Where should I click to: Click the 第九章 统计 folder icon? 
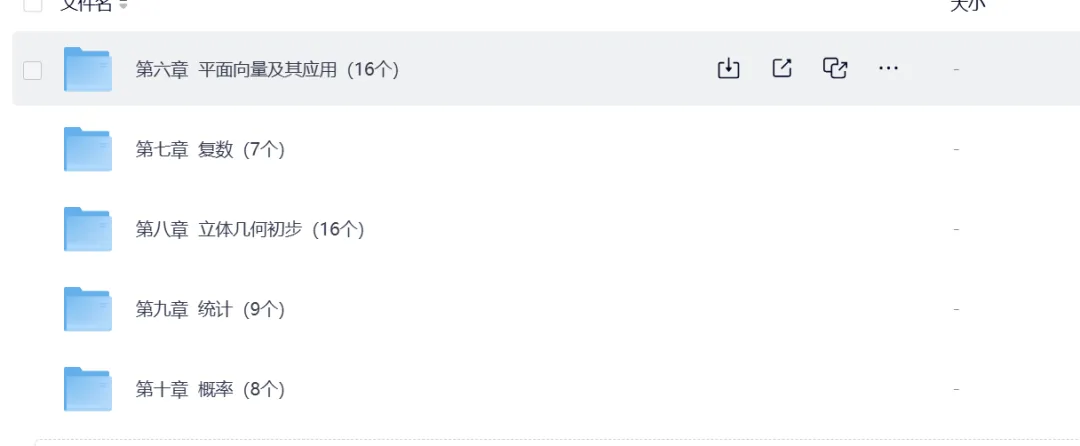click(x=88, y=309)
